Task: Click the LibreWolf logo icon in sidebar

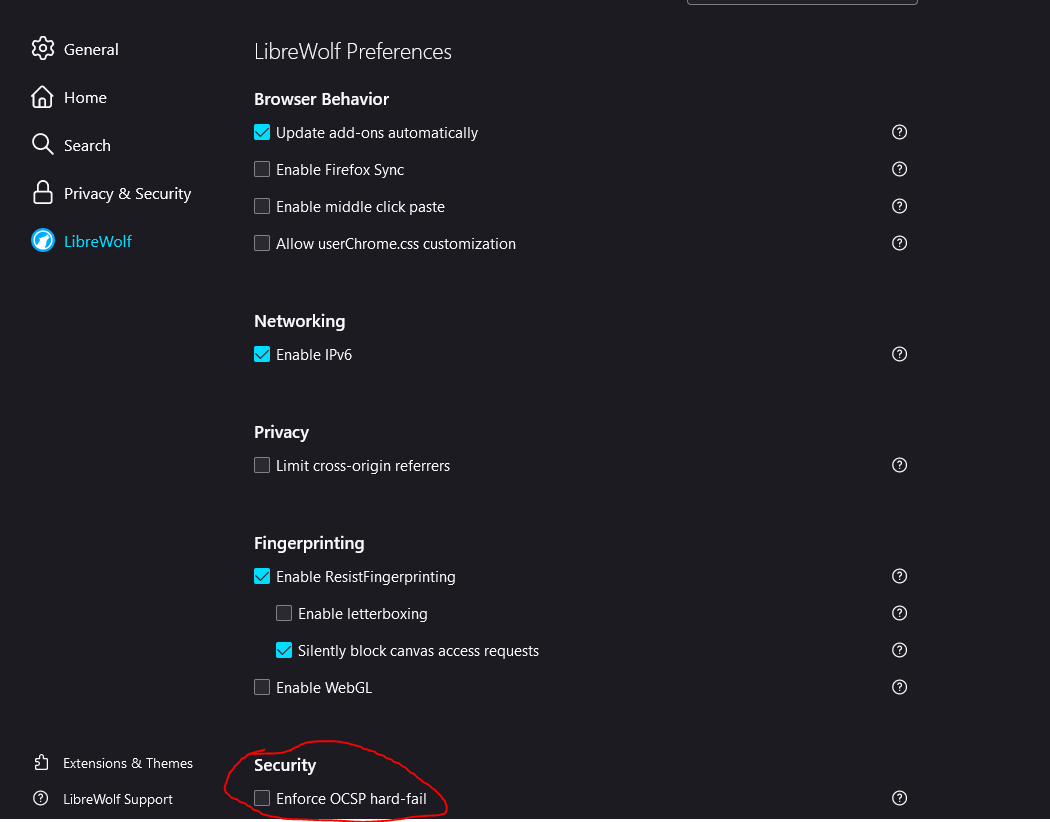Action: point(43,240)
